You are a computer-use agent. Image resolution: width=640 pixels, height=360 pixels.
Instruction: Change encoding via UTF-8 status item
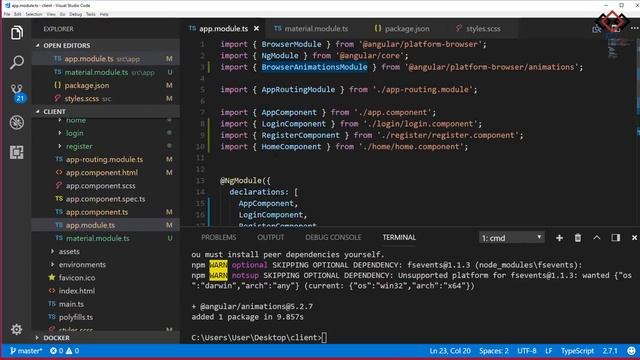click(527, 351)
